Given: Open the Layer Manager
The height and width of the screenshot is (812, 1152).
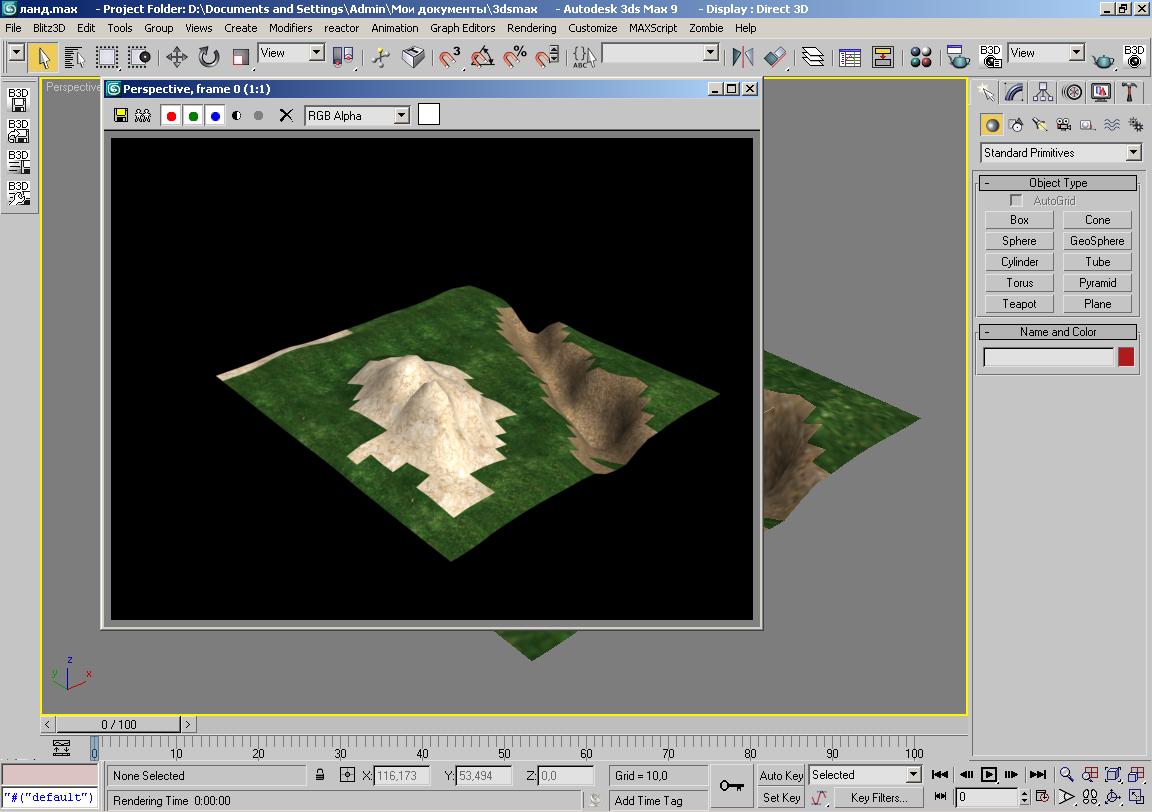Looking at the screenshot, I should point(813,57).
